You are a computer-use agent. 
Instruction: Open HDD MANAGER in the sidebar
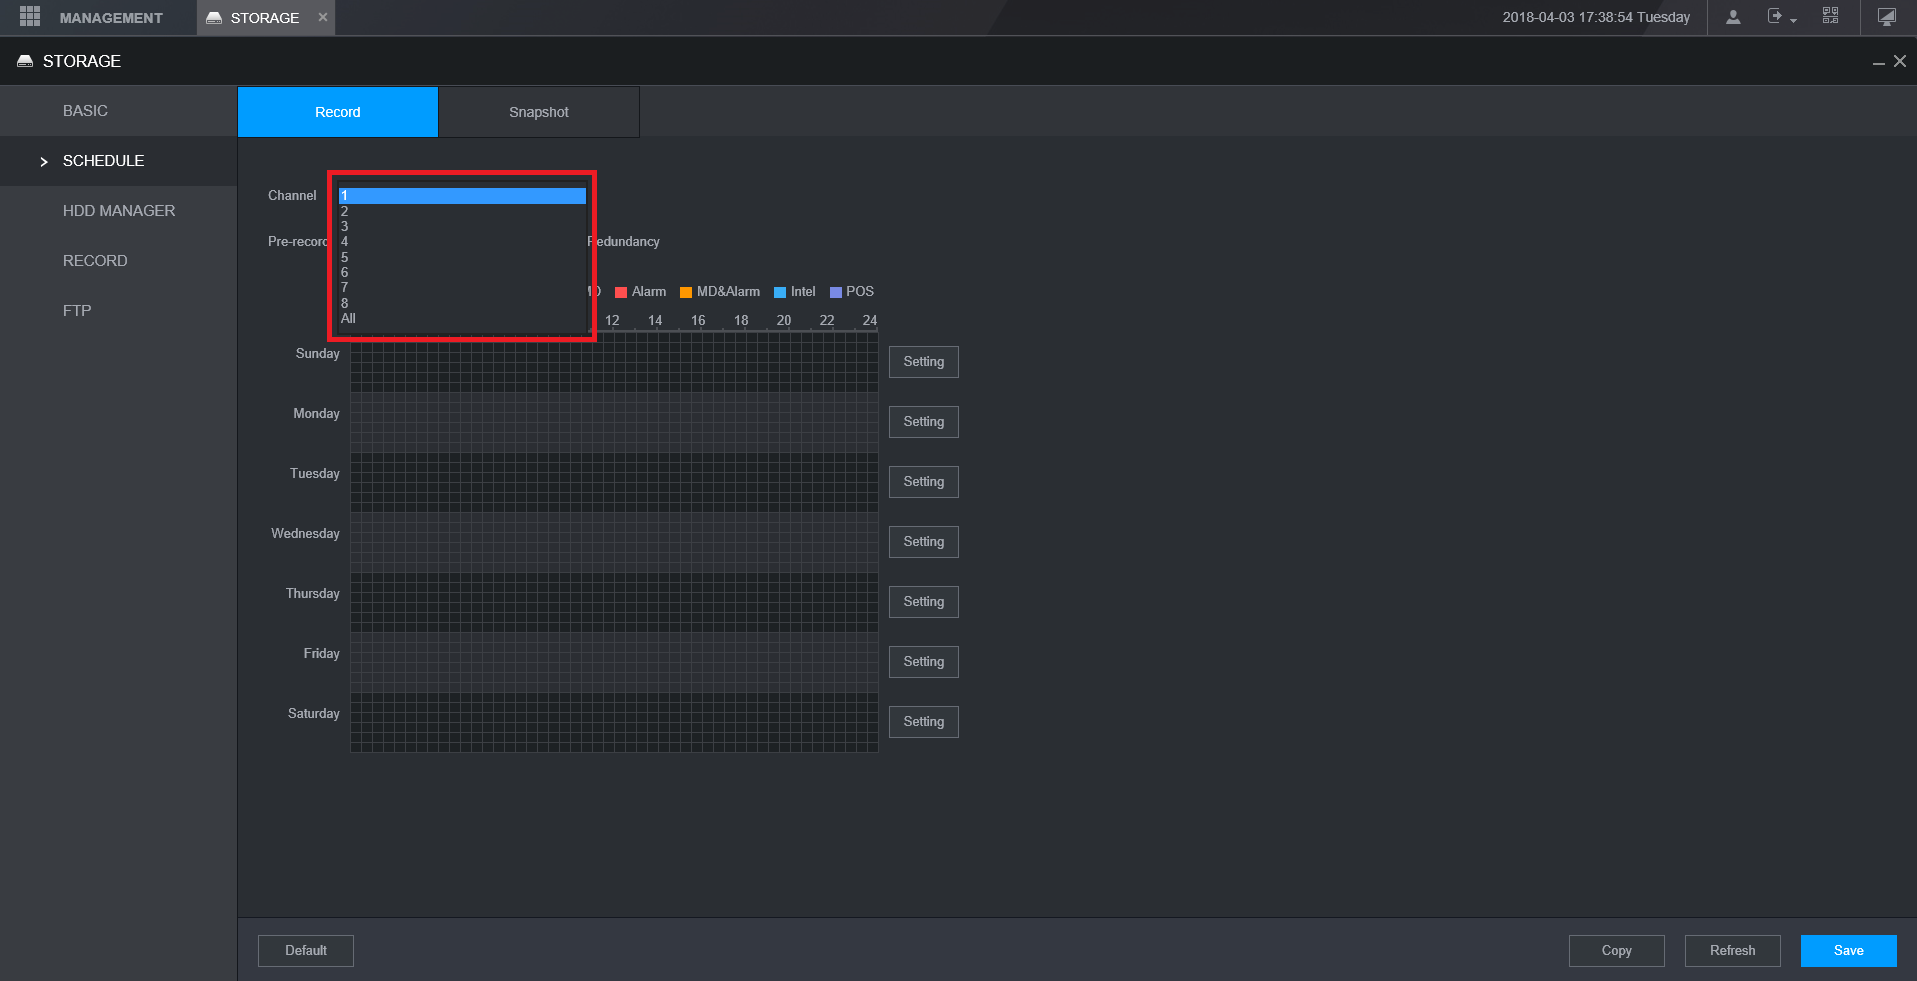(x=118, y=211)
